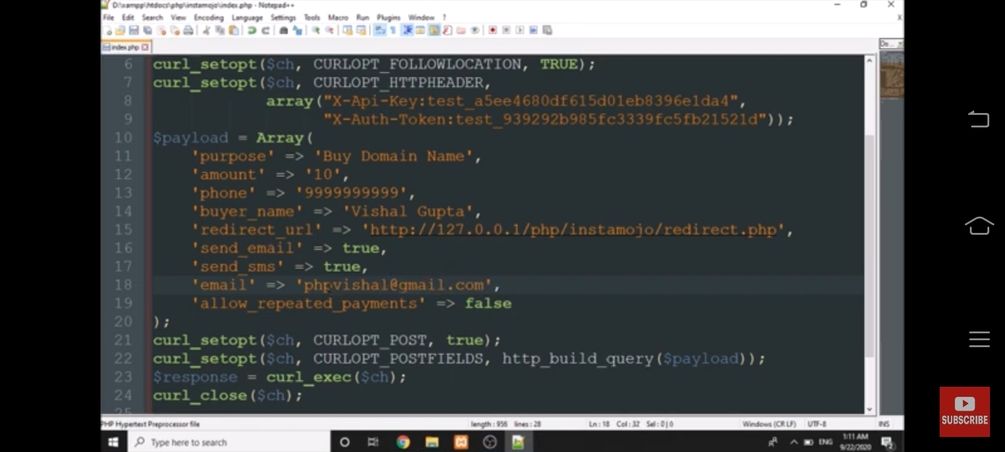The width and height of the screenshot is (1005, 452).
Task: Click the Replace toolbar icon
Action: (297, 30)
